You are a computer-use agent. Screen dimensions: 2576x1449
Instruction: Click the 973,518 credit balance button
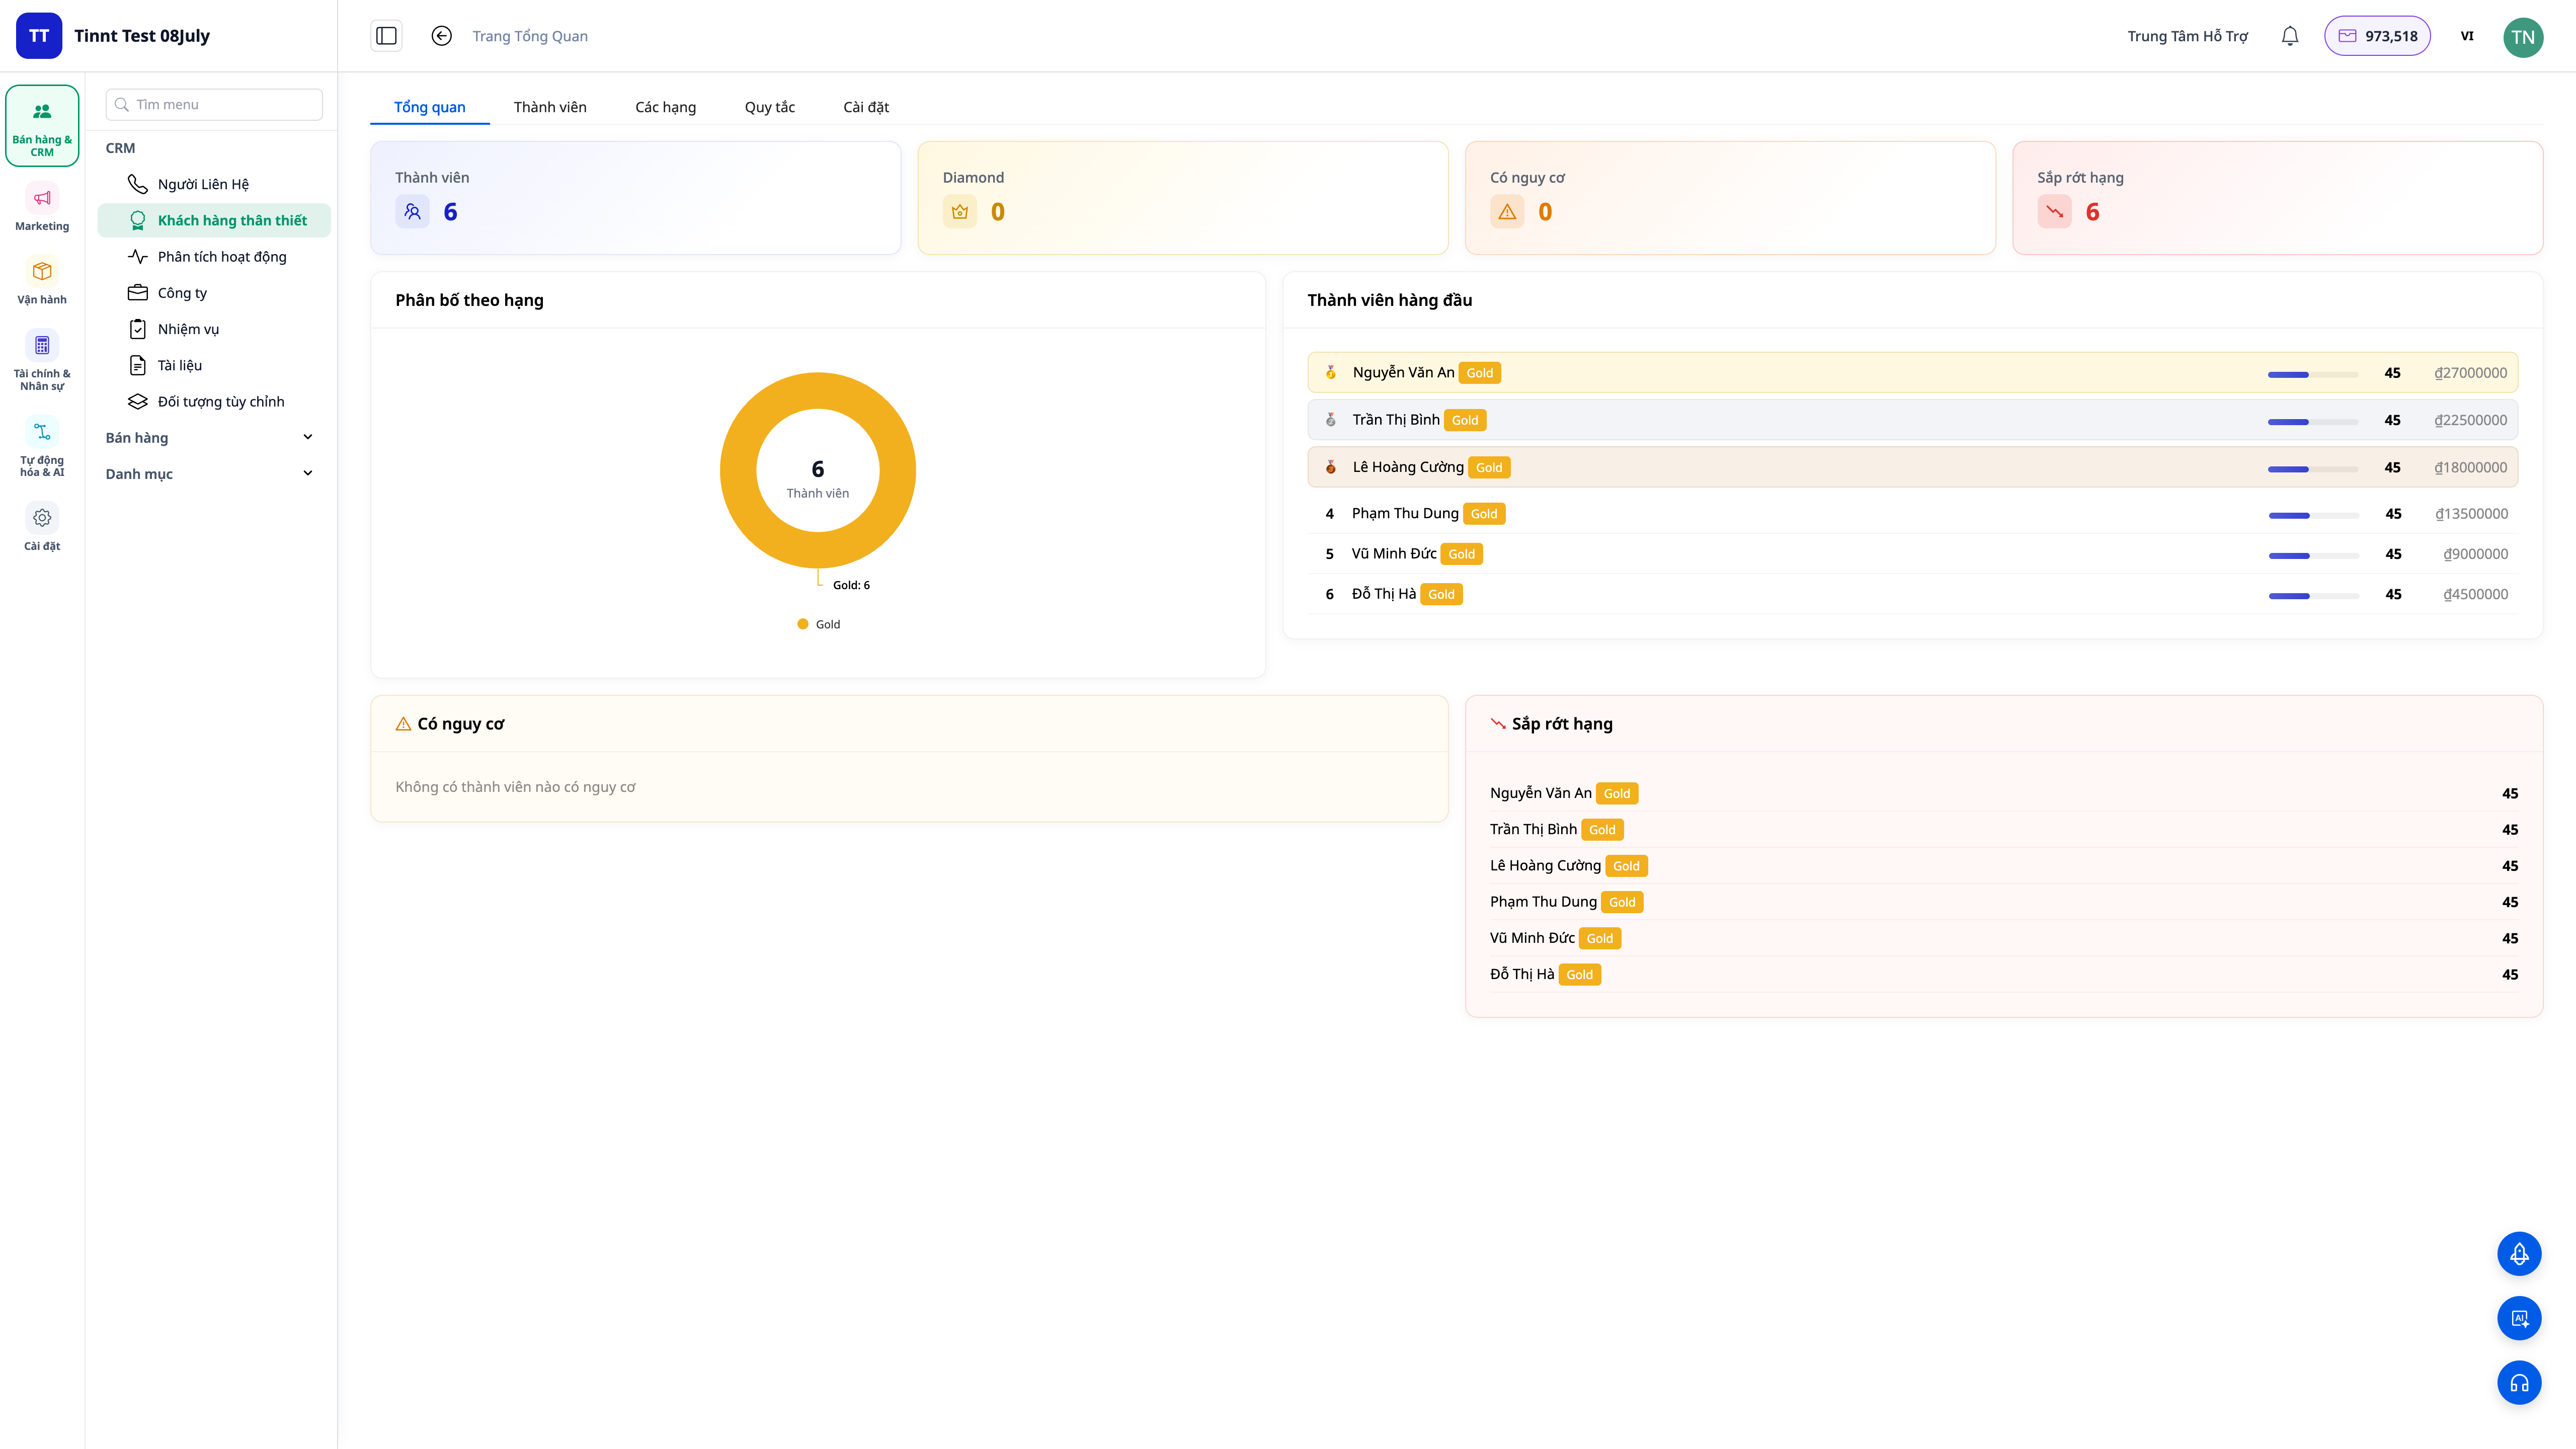(2377, 36)
